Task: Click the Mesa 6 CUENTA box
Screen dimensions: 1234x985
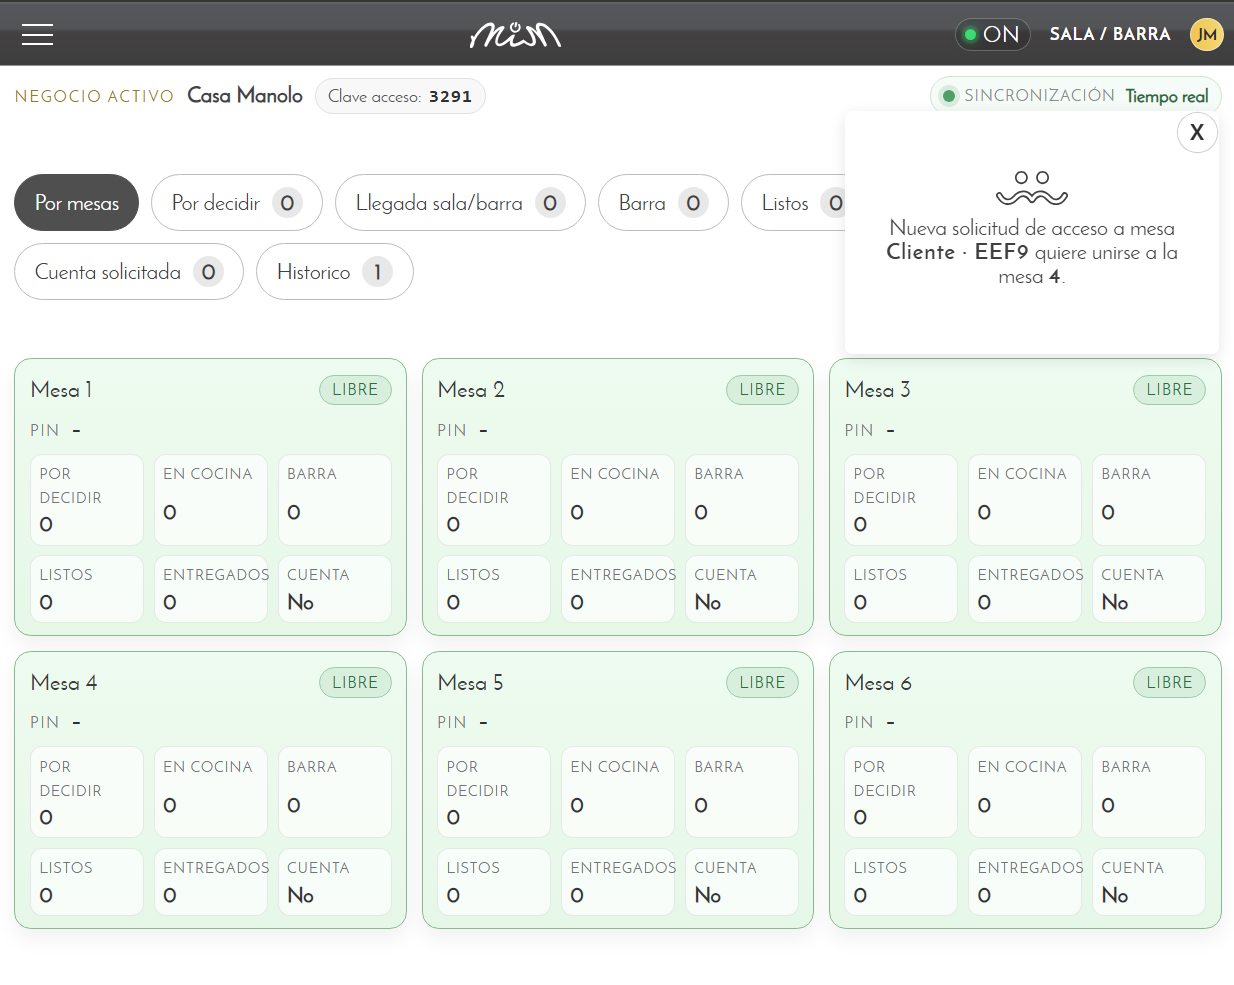Action: pyautogui.click(x=1149, y=882)
